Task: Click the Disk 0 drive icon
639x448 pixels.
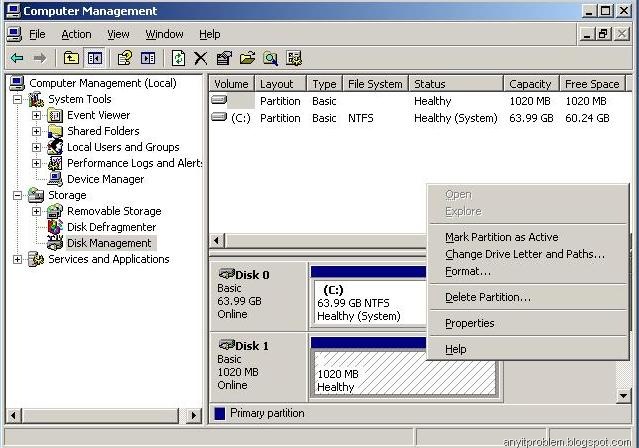Action: 227,274
